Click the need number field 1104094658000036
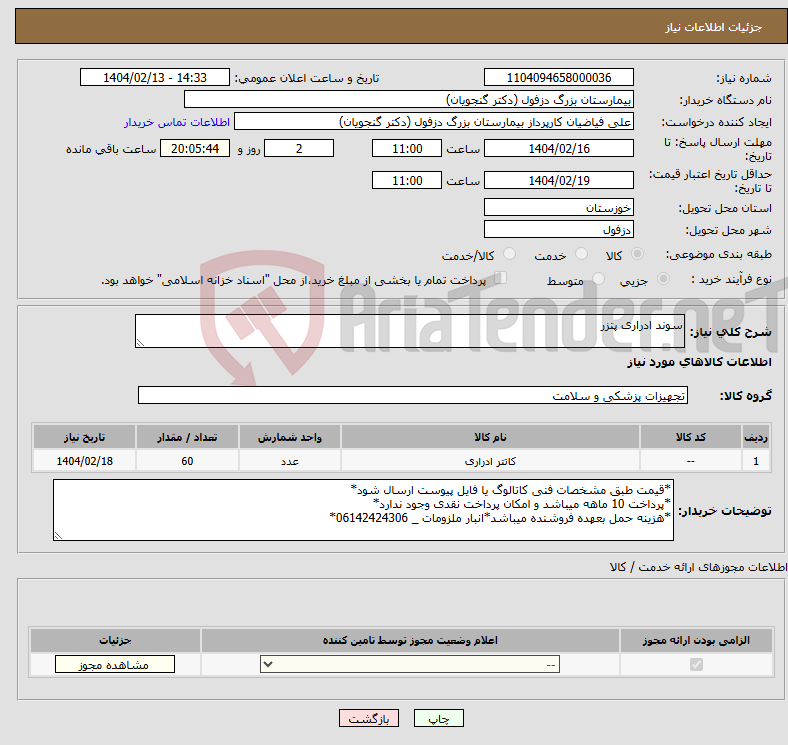The width and height of the screenshot is (788, 745). pos(559,77)
